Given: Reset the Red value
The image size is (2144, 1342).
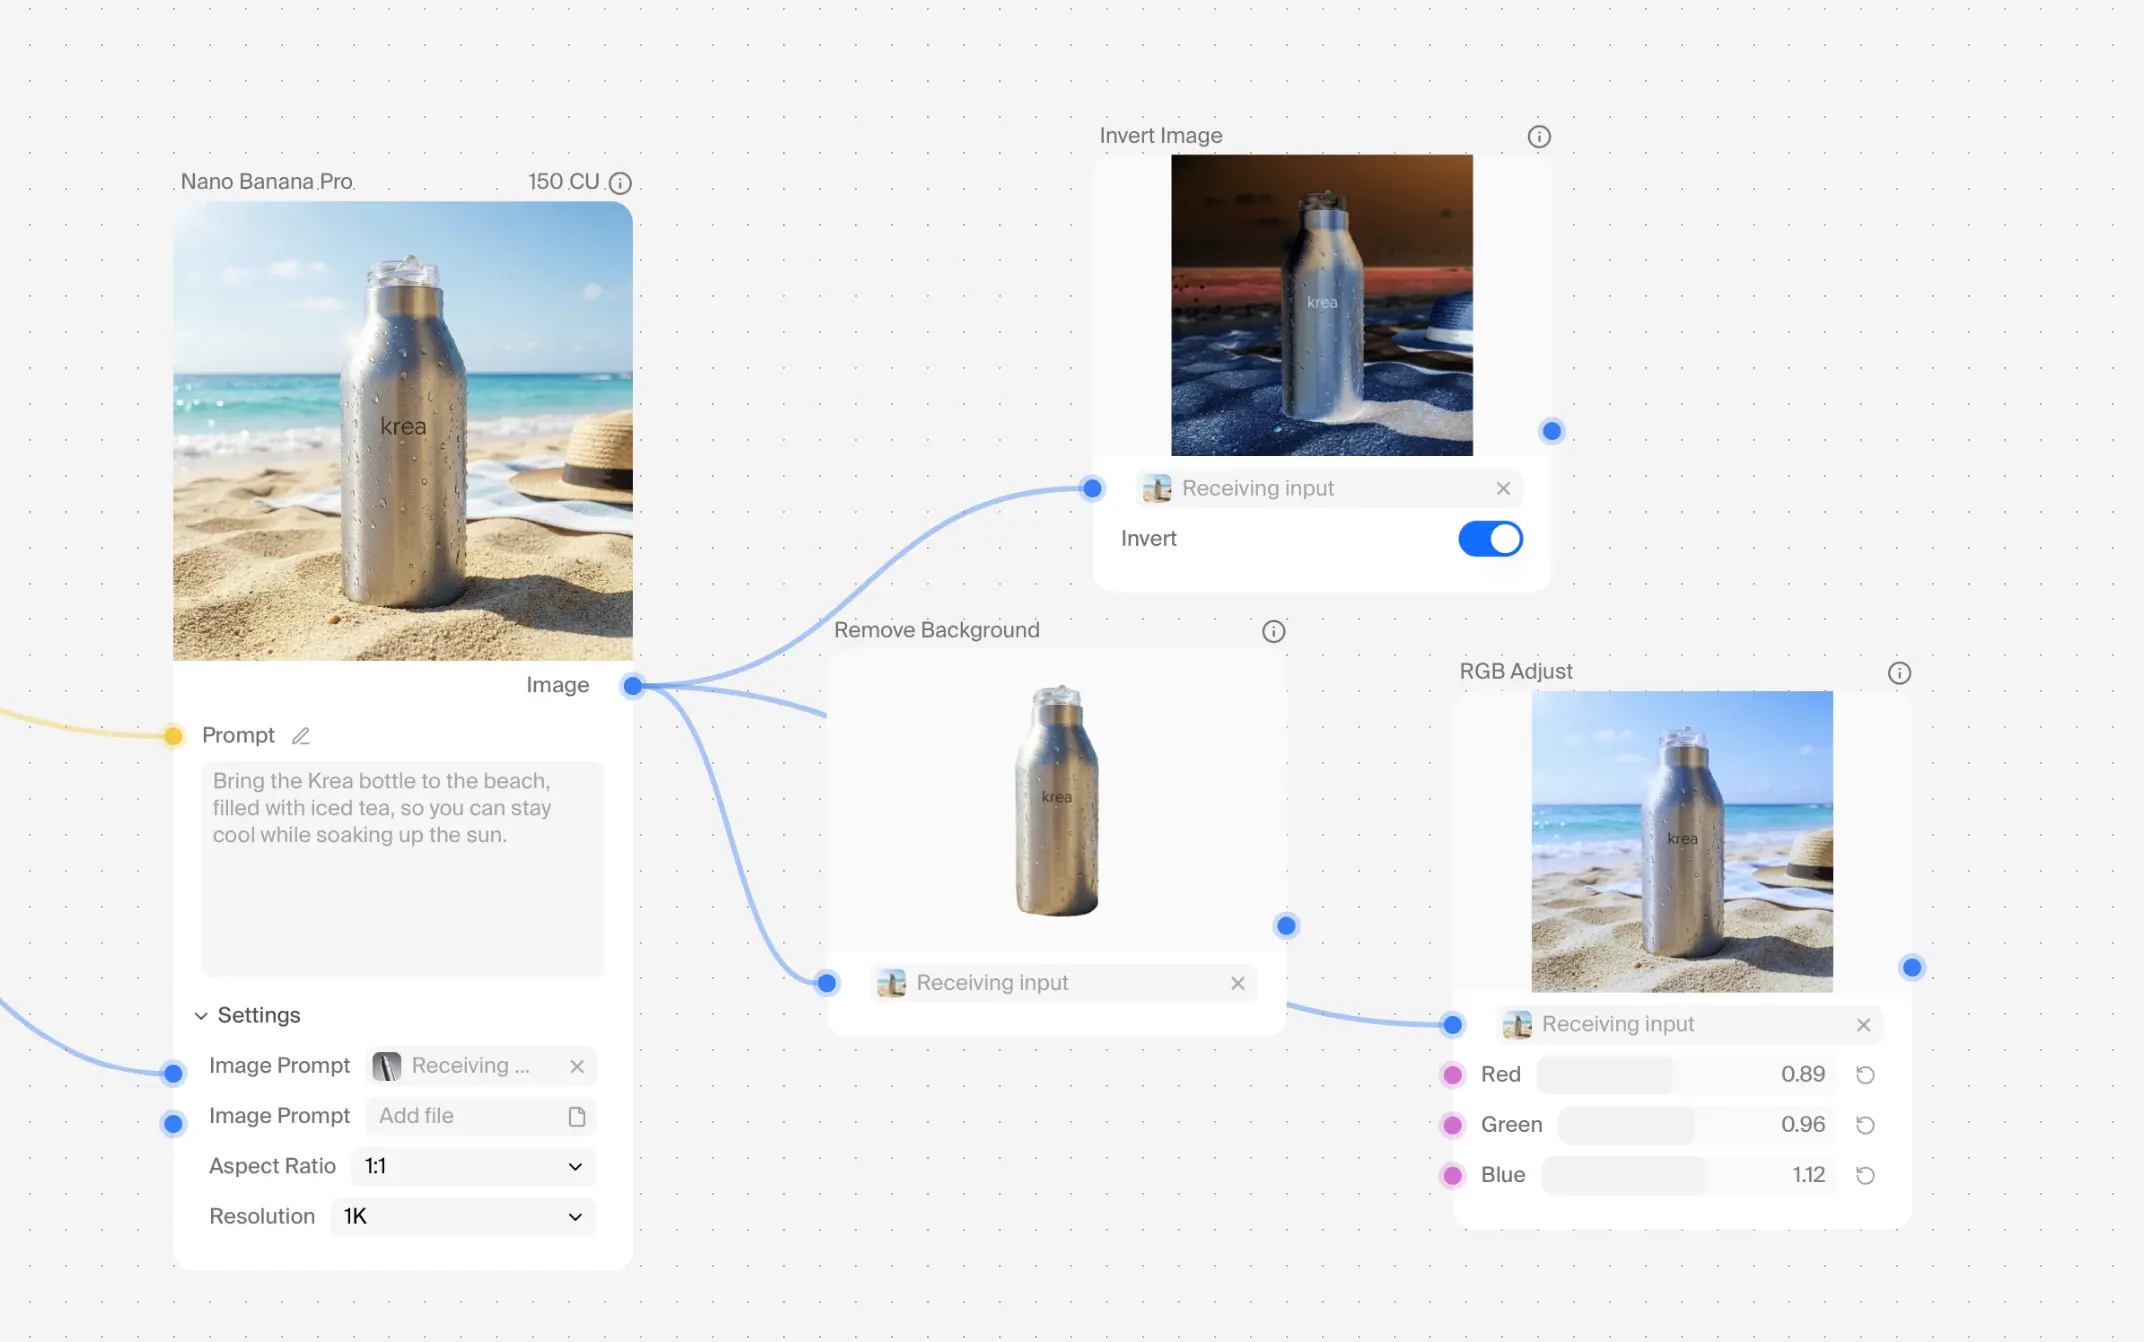Looking at the screenshot, I should coord(1865,1075).
